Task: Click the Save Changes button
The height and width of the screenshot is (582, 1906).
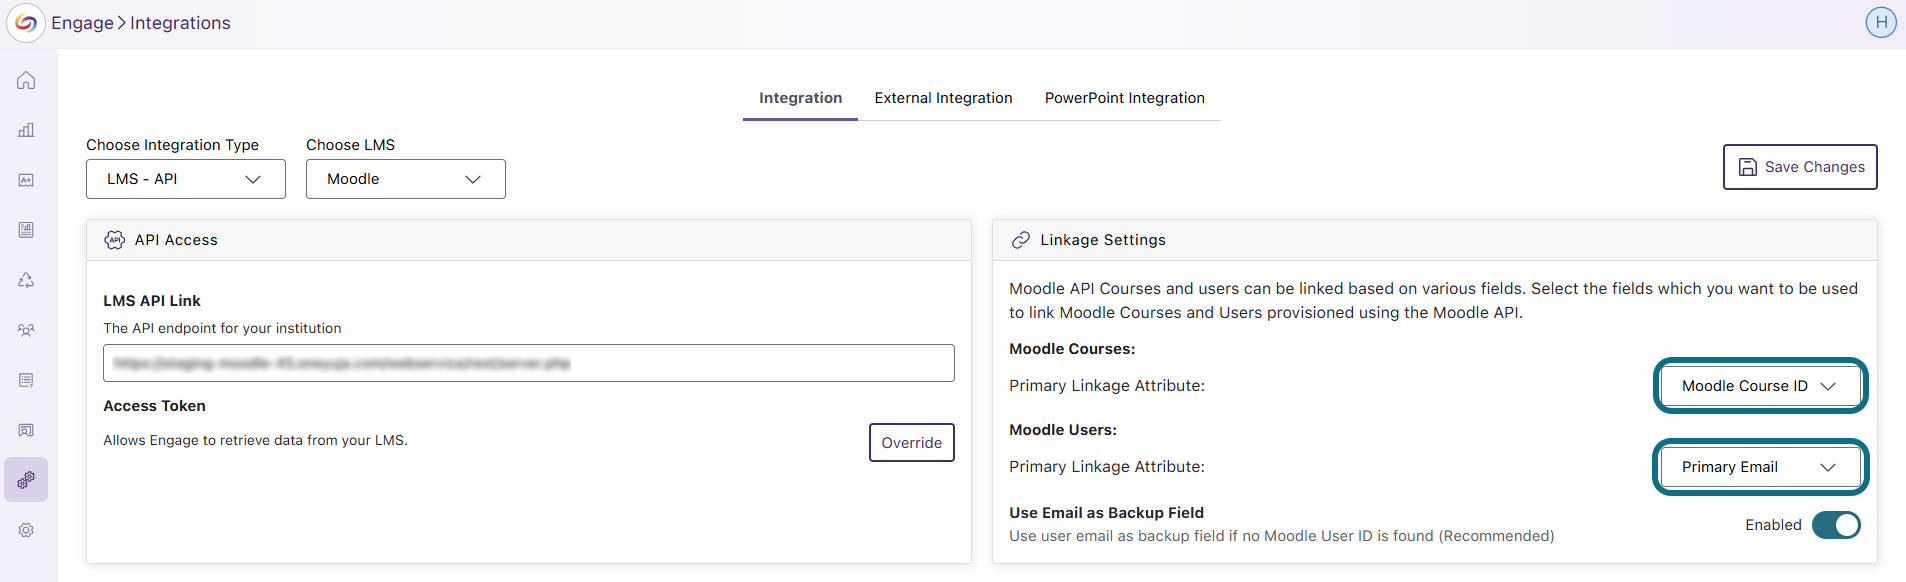Action: (1800, 167)
